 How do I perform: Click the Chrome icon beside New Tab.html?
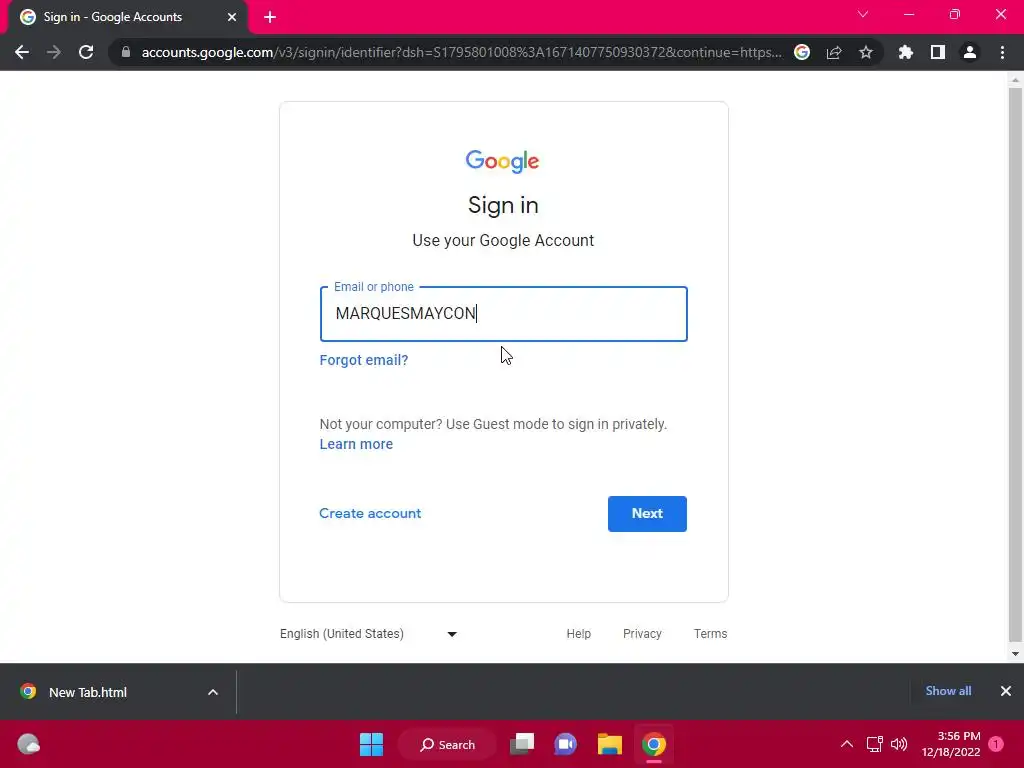tap(28, 692)
